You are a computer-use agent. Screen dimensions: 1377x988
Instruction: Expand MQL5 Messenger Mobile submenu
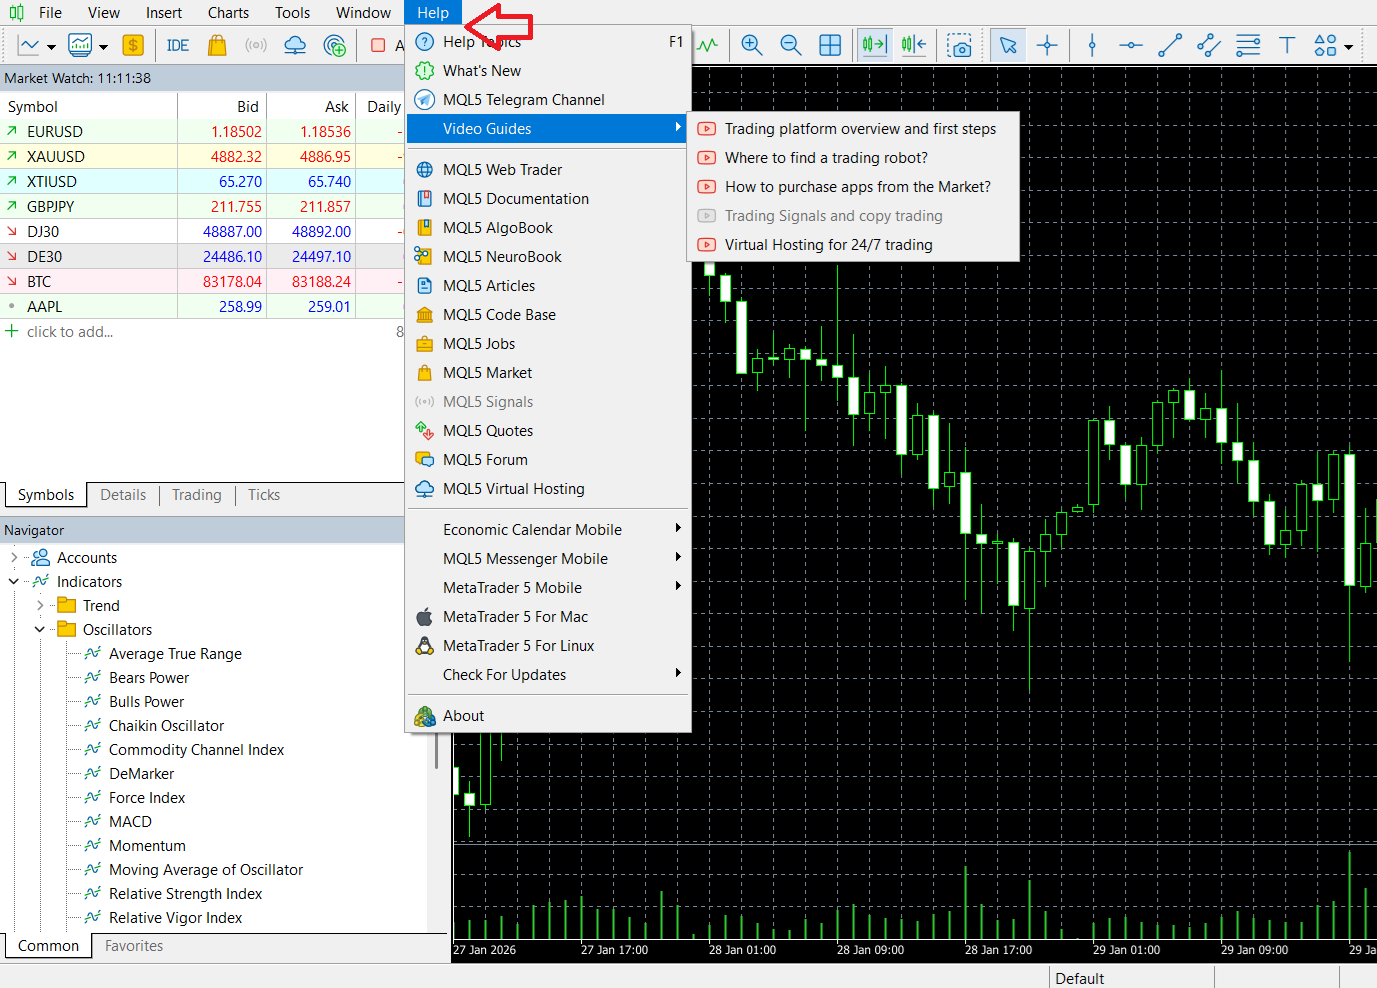tap(548, 559)
